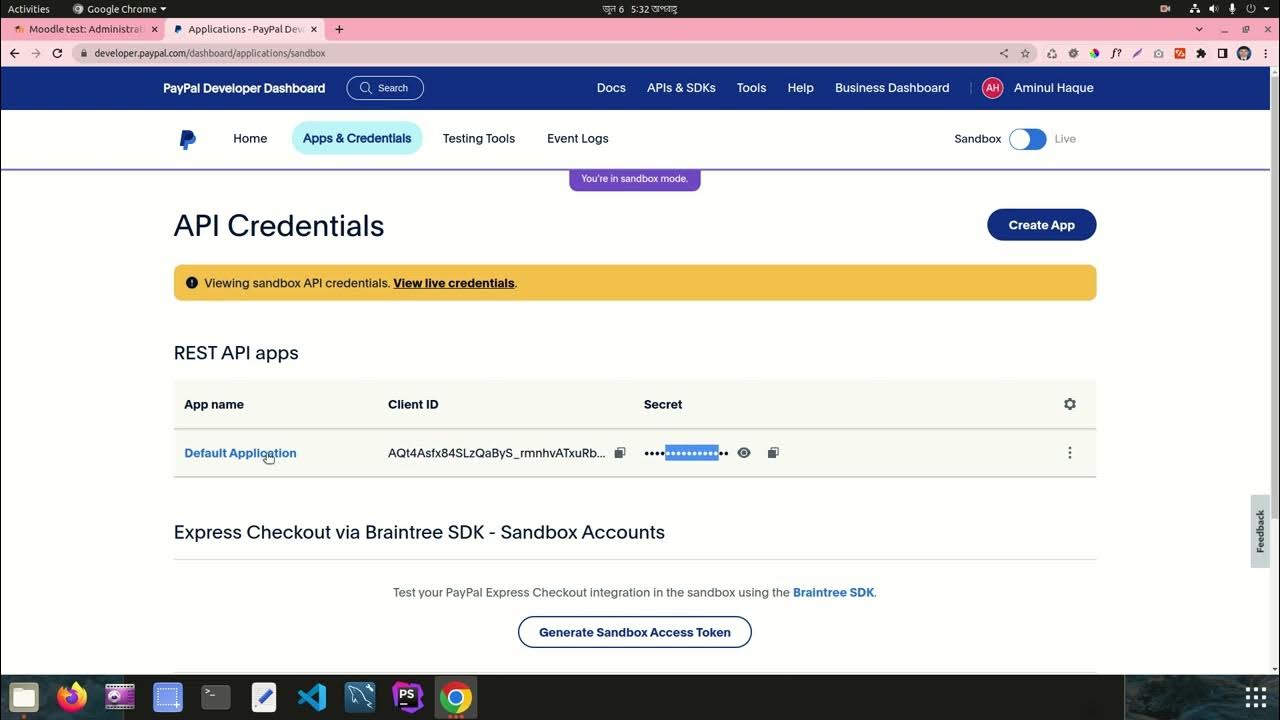The width and height of the screenshot is (1280, 720).
Task: Follow the View live credentials link
Action: [x=454, y=283]
